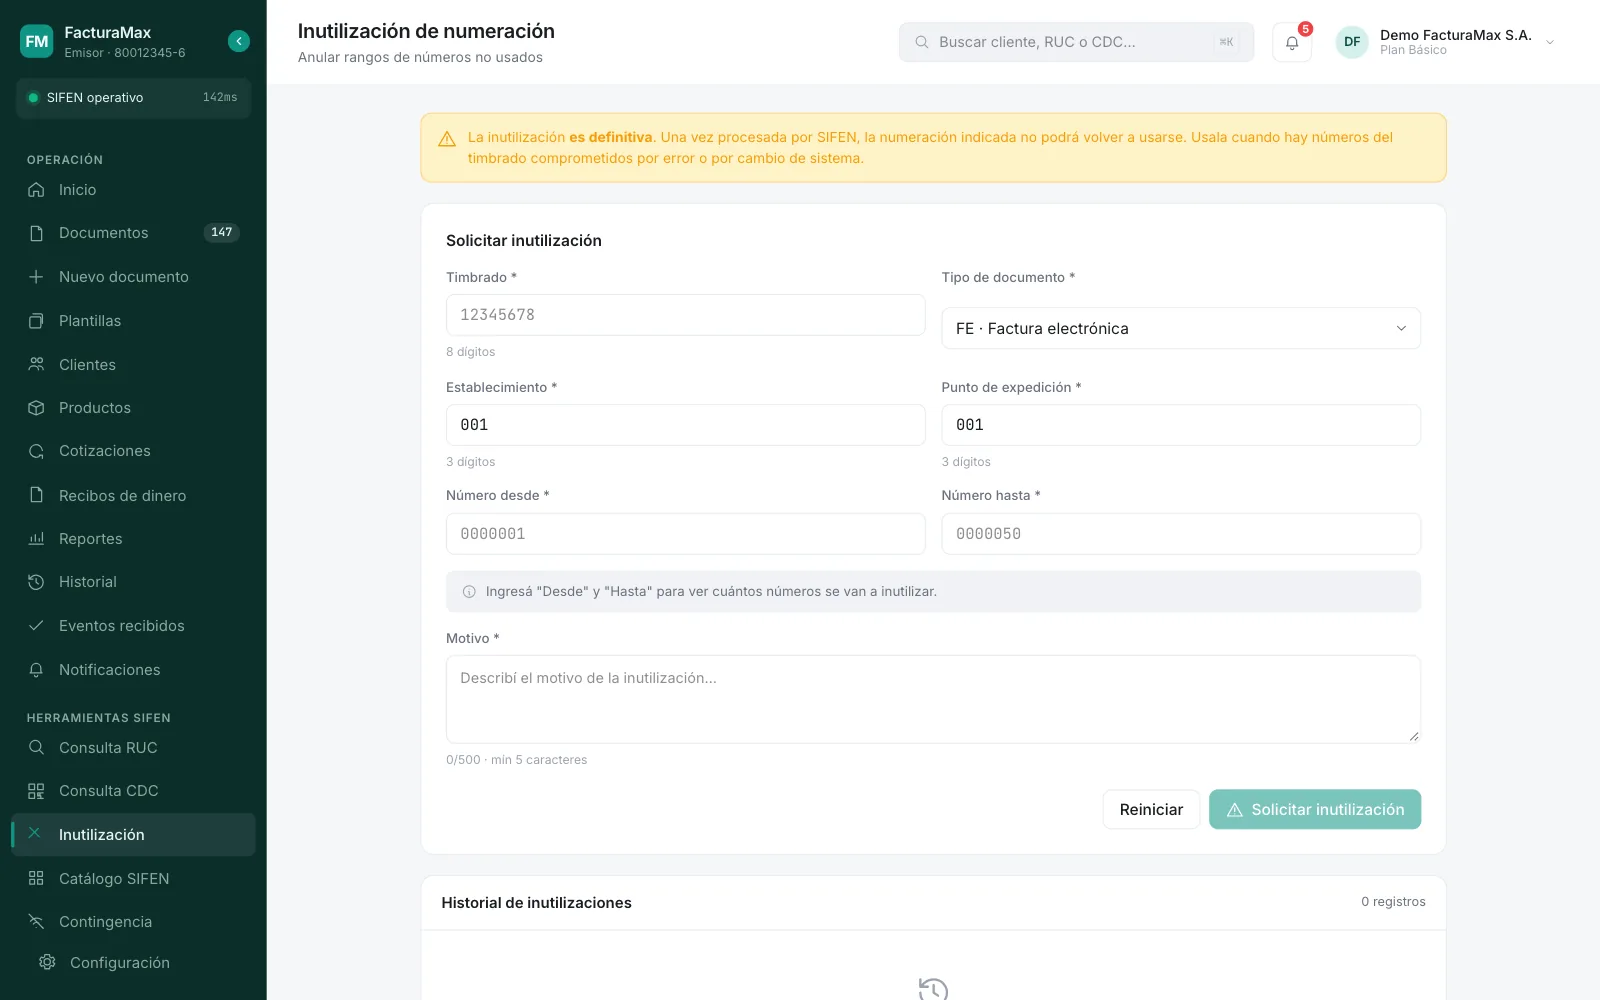The height and width of the screenshot is (1000, 1600).
Task: Click the Reportes bar chart icon
Action: [x=36, y=539]
